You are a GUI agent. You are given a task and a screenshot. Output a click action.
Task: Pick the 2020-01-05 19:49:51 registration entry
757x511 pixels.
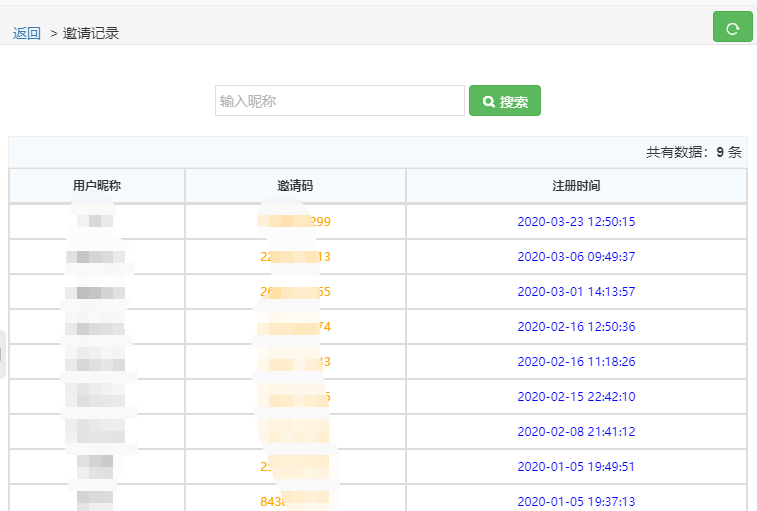[x=576, y=467]
